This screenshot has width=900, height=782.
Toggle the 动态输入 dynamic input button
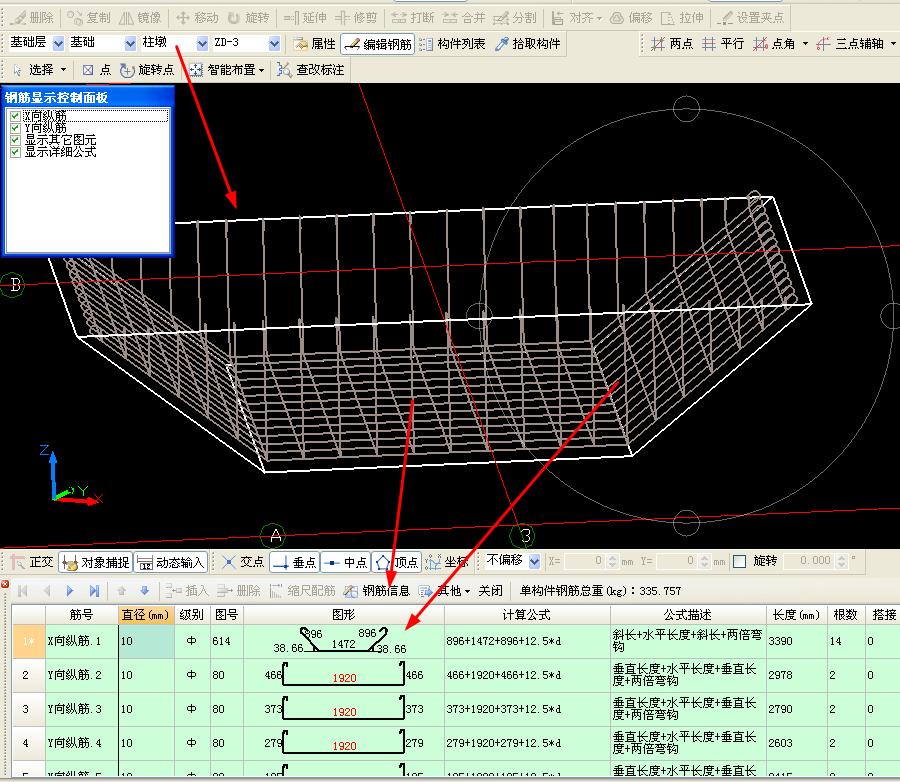coord(171,562)
